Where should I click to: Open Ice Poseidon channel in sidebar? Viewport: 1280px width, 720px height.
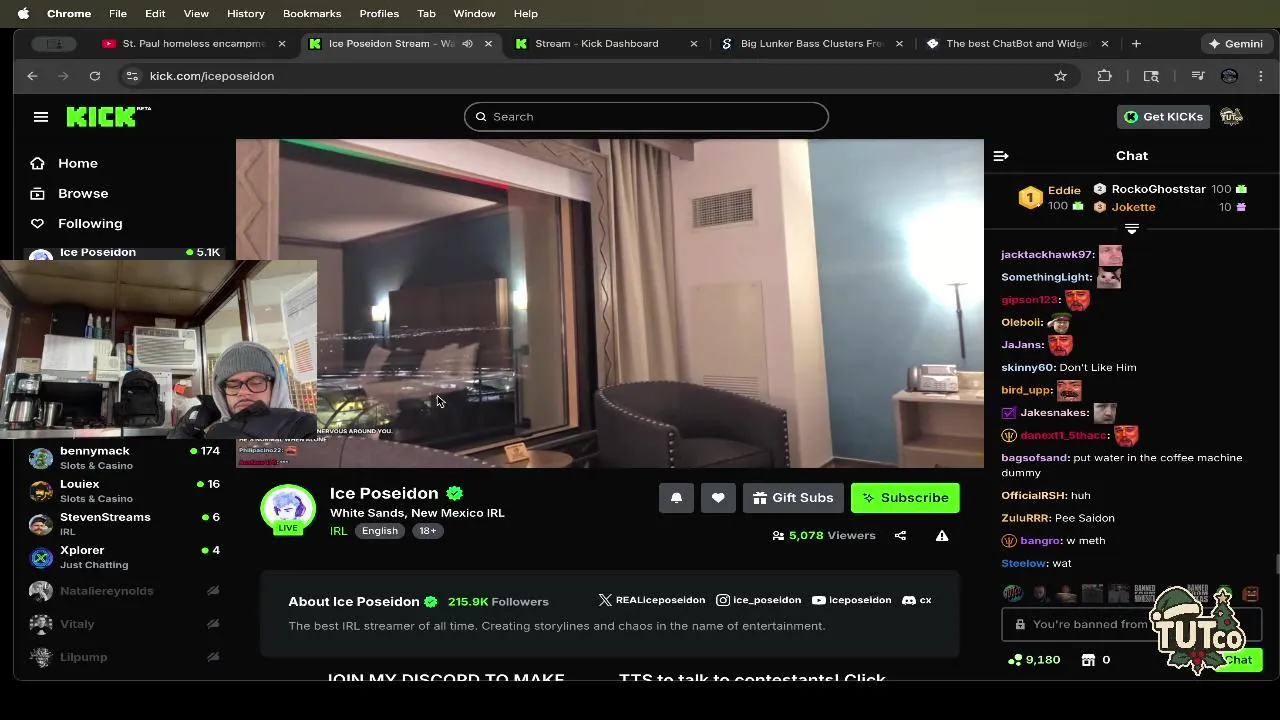(125, 252)
